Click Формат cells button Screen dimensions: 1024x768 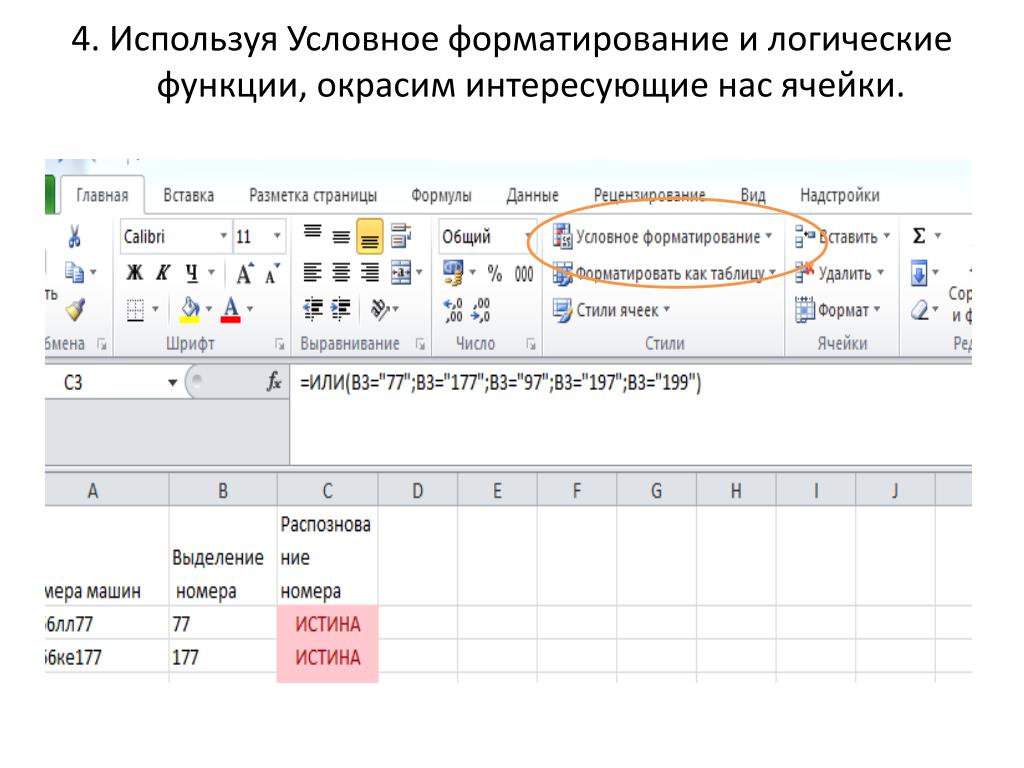838,310
